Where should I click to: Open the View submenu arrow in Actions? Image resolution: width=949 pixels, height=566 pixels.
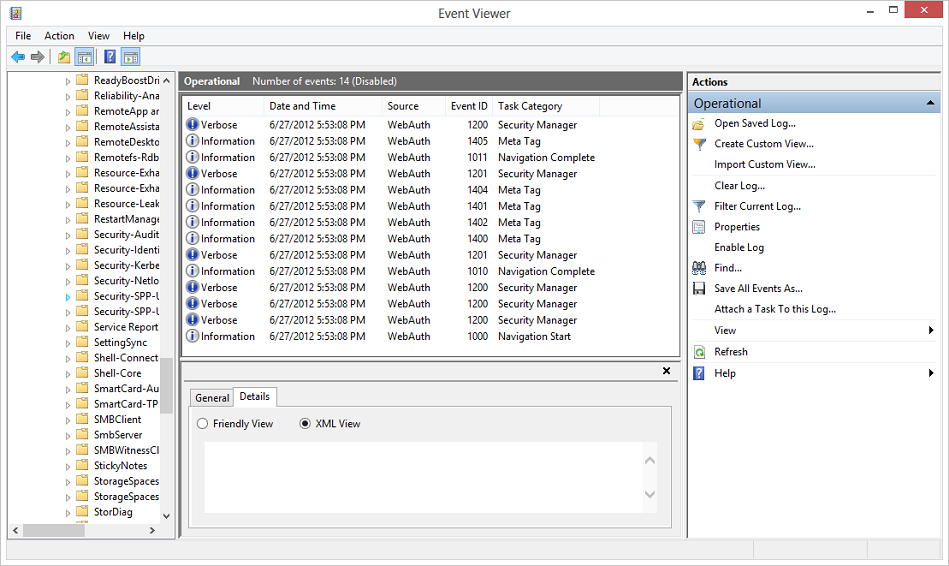[931, 330]
